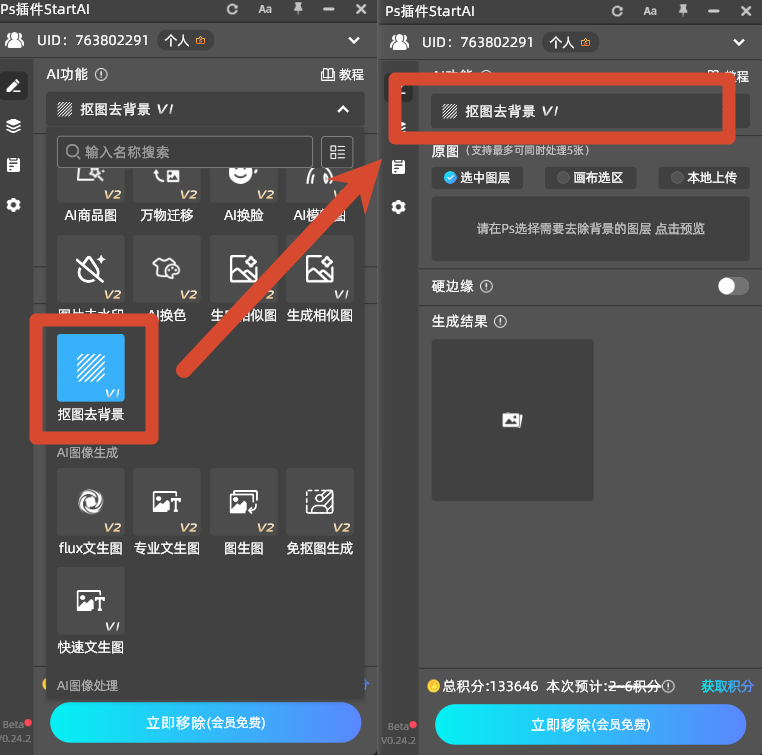Click 输入名称搜索 search field
The height and width of the screenshot is (755, 762).
(x=185, y=152)
